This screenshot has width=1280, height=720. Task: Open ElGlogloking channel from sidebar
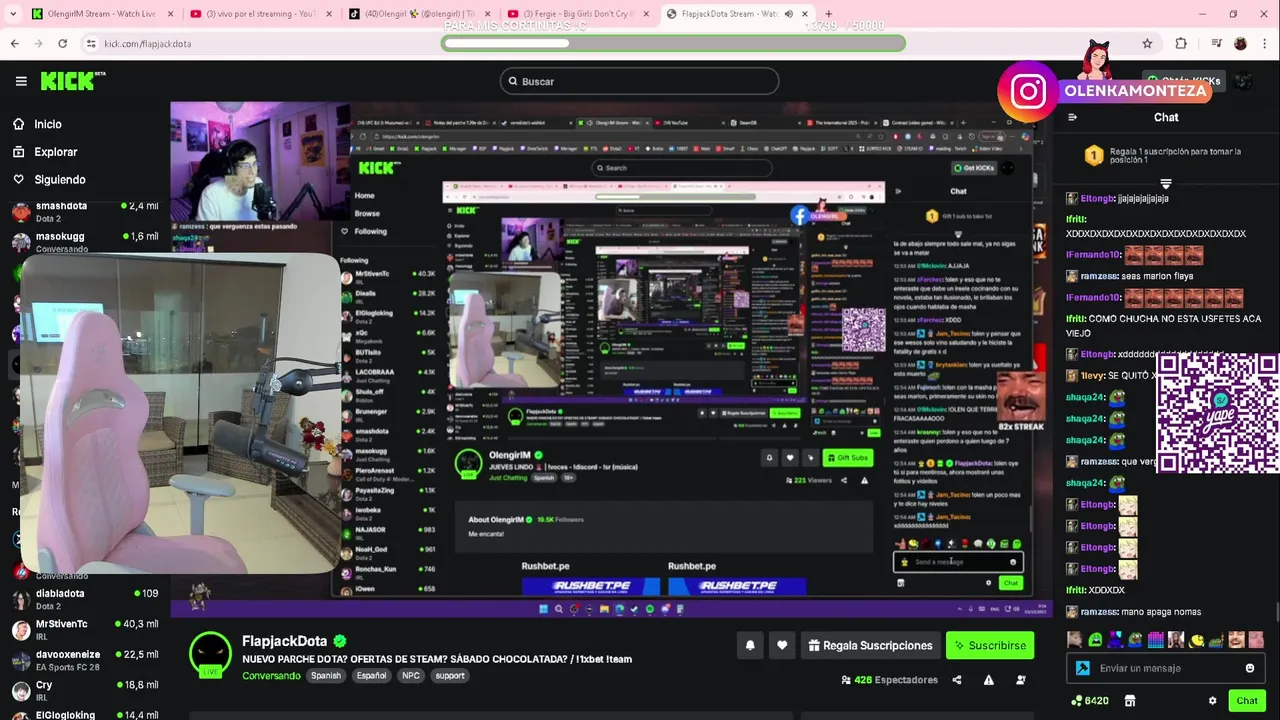point(85,714)
